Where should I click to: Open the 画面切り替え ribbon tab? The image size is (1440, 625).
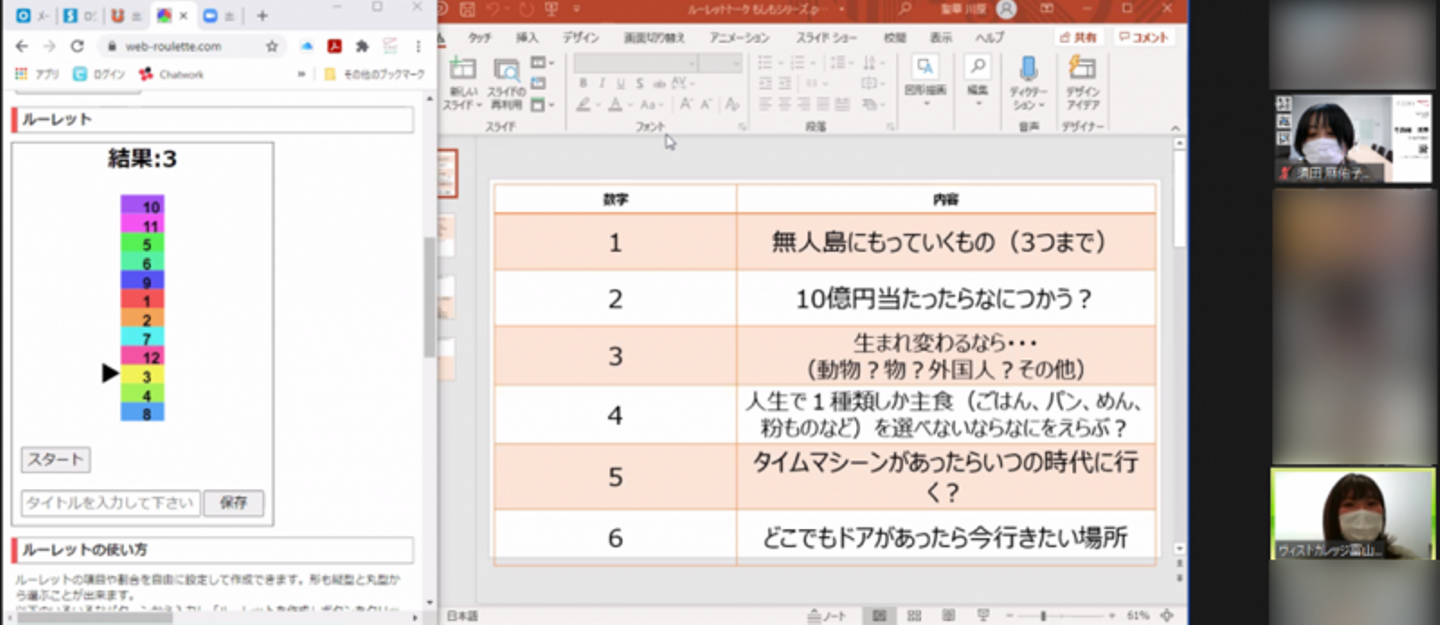click(x=654, y=37)
